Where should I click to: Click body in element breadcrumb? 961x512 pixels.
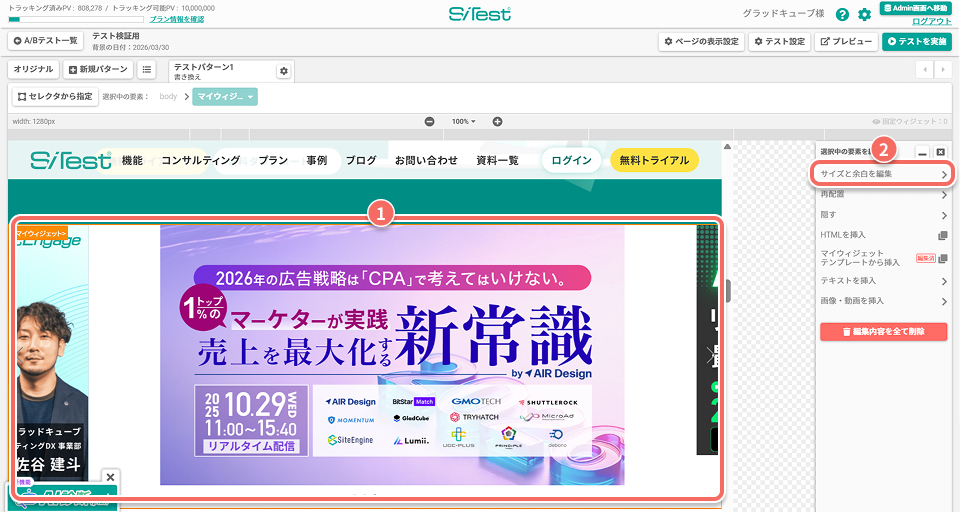[168, 97]
